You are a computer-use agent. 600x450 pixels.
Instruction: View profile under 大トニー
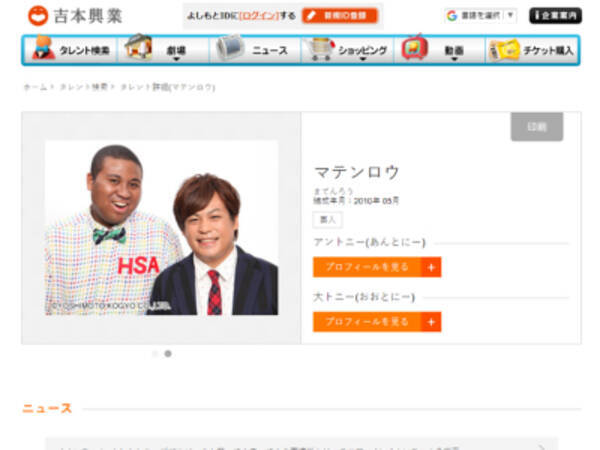coord(377,322)
